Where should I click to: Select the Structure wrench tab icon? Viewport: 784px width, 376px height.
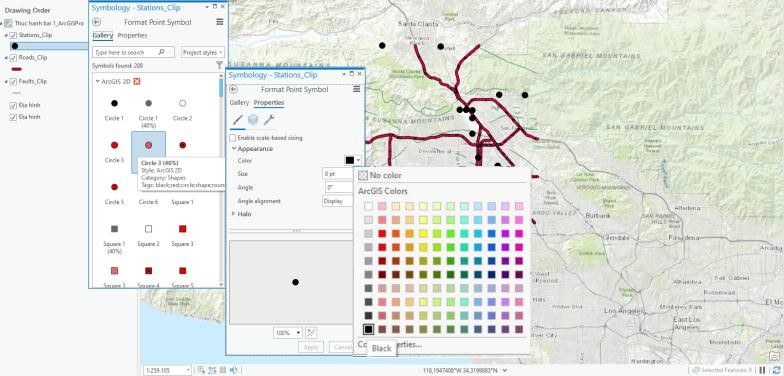268,119
